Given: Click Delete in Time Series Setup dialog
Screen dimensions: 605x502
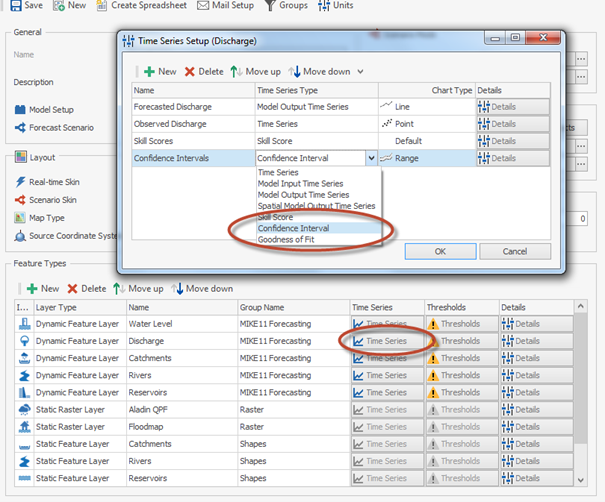Looking at the screenshot, I should point(204,71).
